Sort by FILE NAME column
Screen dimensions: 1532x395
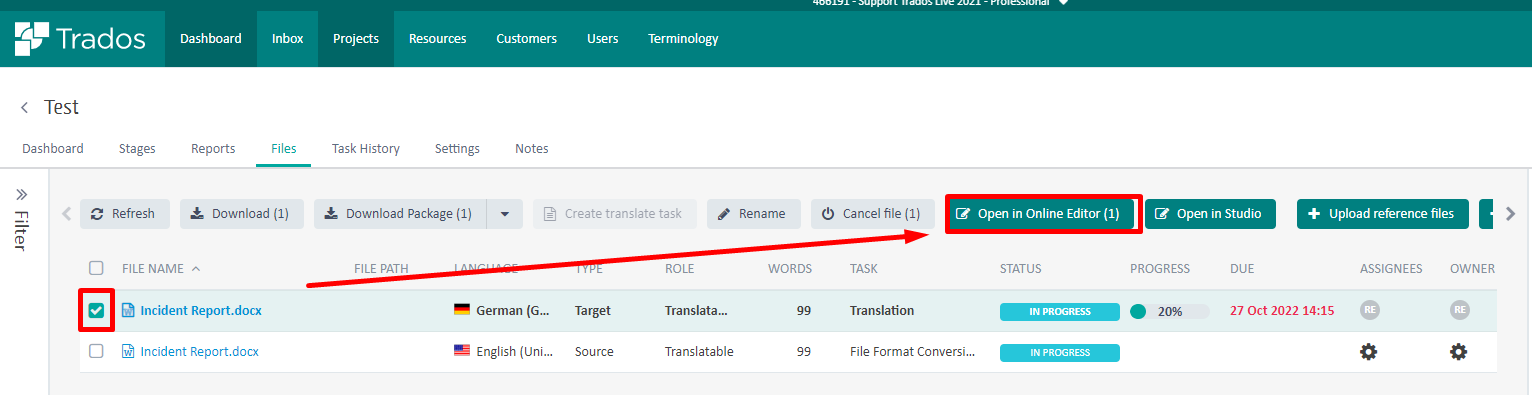pyautogui.click(x=153, y=268)
